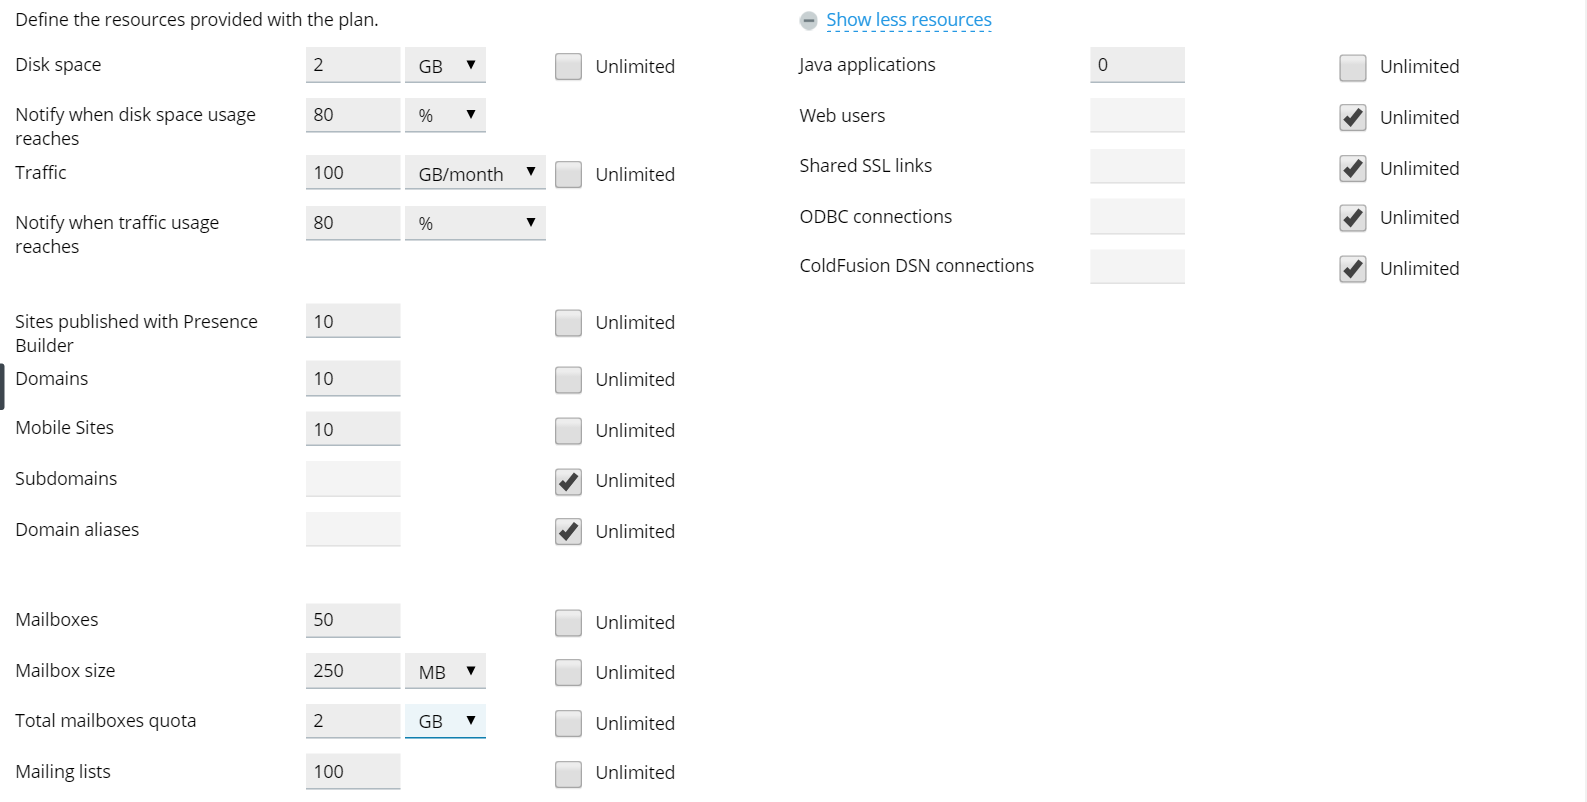Uncheck Unlimited for Domain aliases
The height and width of the screenshot is (802, 1587).
[568, 531]
